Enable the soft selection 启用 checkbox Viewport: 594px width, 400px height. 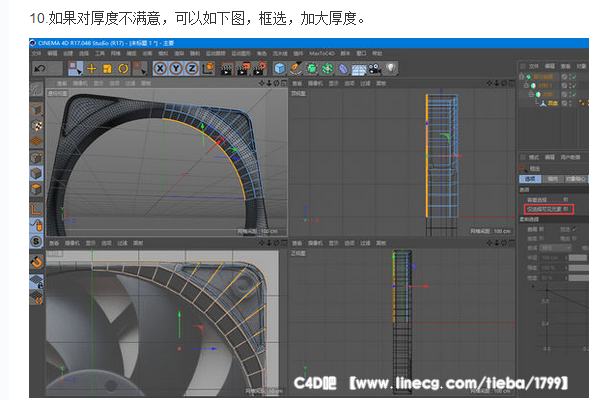542,229
